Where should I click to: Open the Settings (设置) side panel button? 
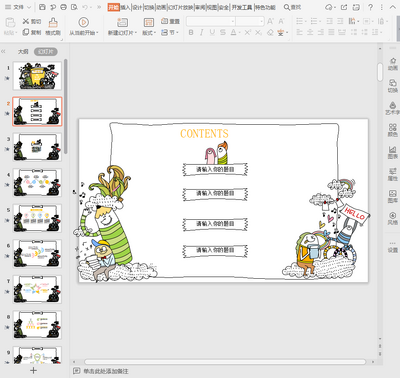coord(393,247)
